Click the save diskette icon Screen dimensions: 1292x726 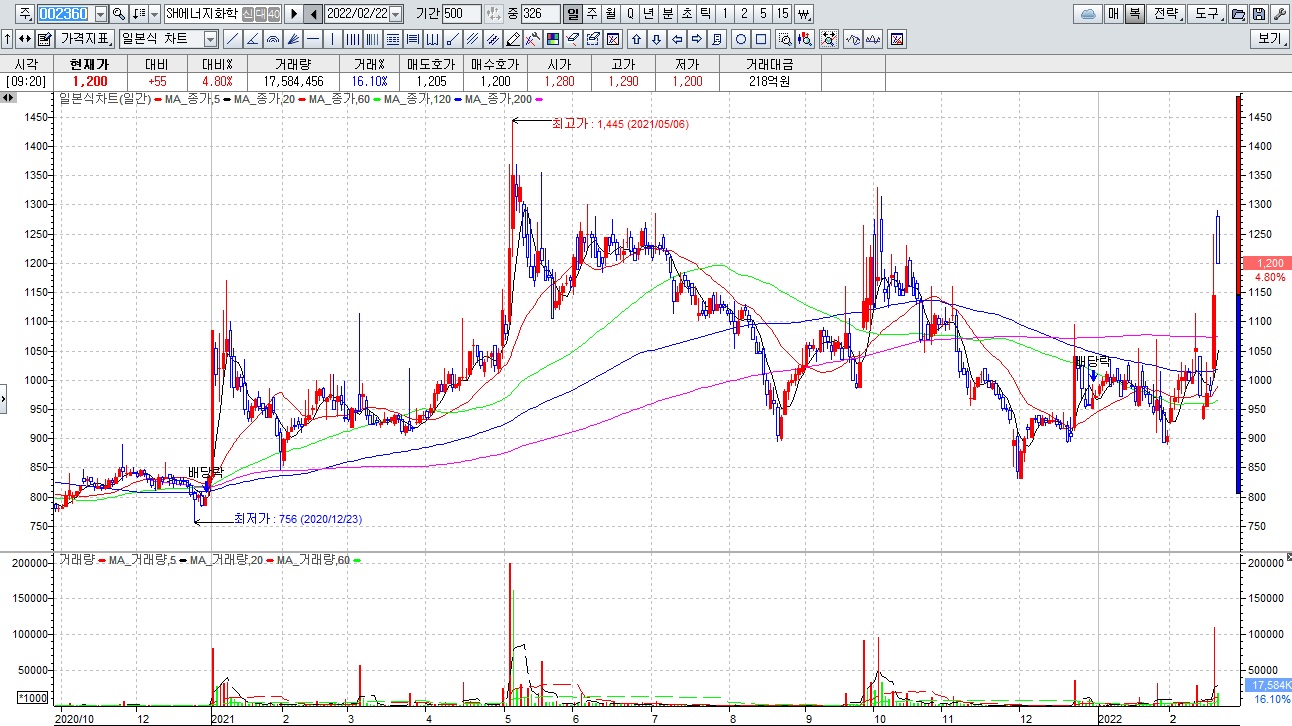pyautogui.click(x=1259, y=14)
